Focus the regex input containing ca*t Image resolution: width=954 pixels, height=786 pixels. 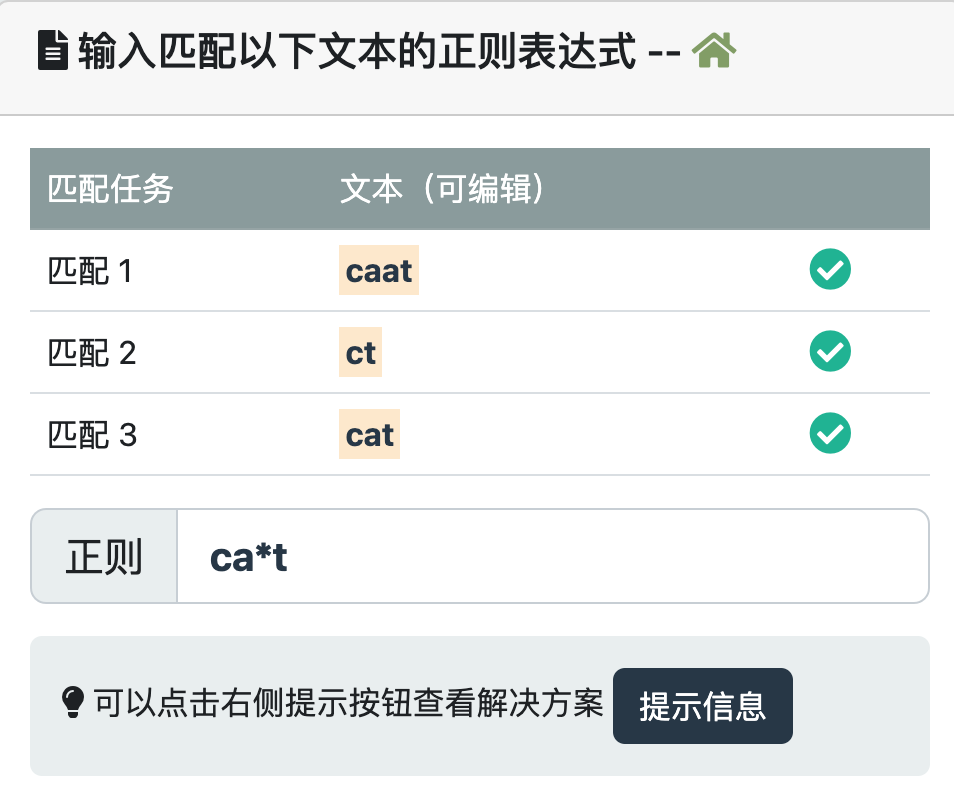[x=552, y=557]
